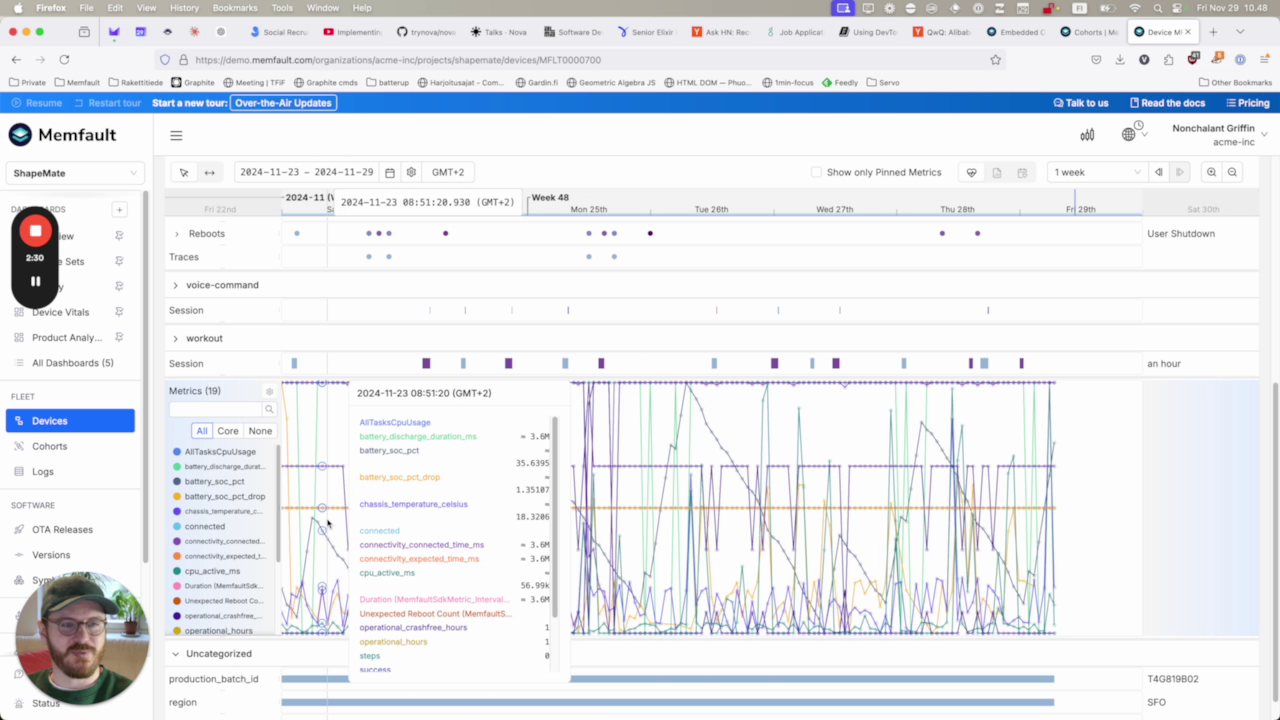Click the battery_soc_pct color swatch
1280x720 pixels.
coord(177,481)
